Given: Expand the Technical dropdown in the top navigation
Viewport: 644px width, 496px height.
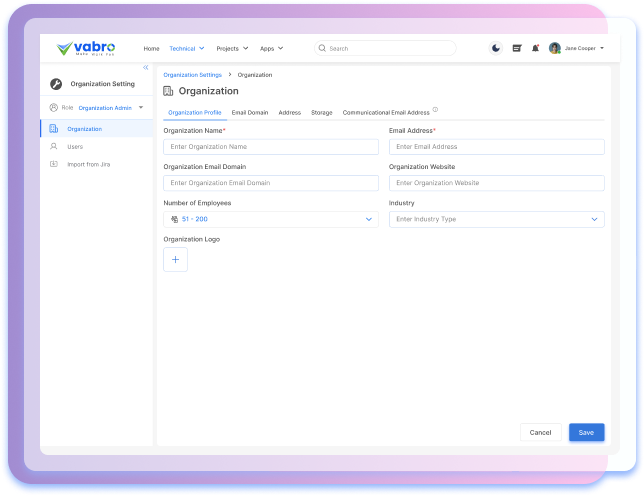Looking at the screenshot, I should click(187, 48).
